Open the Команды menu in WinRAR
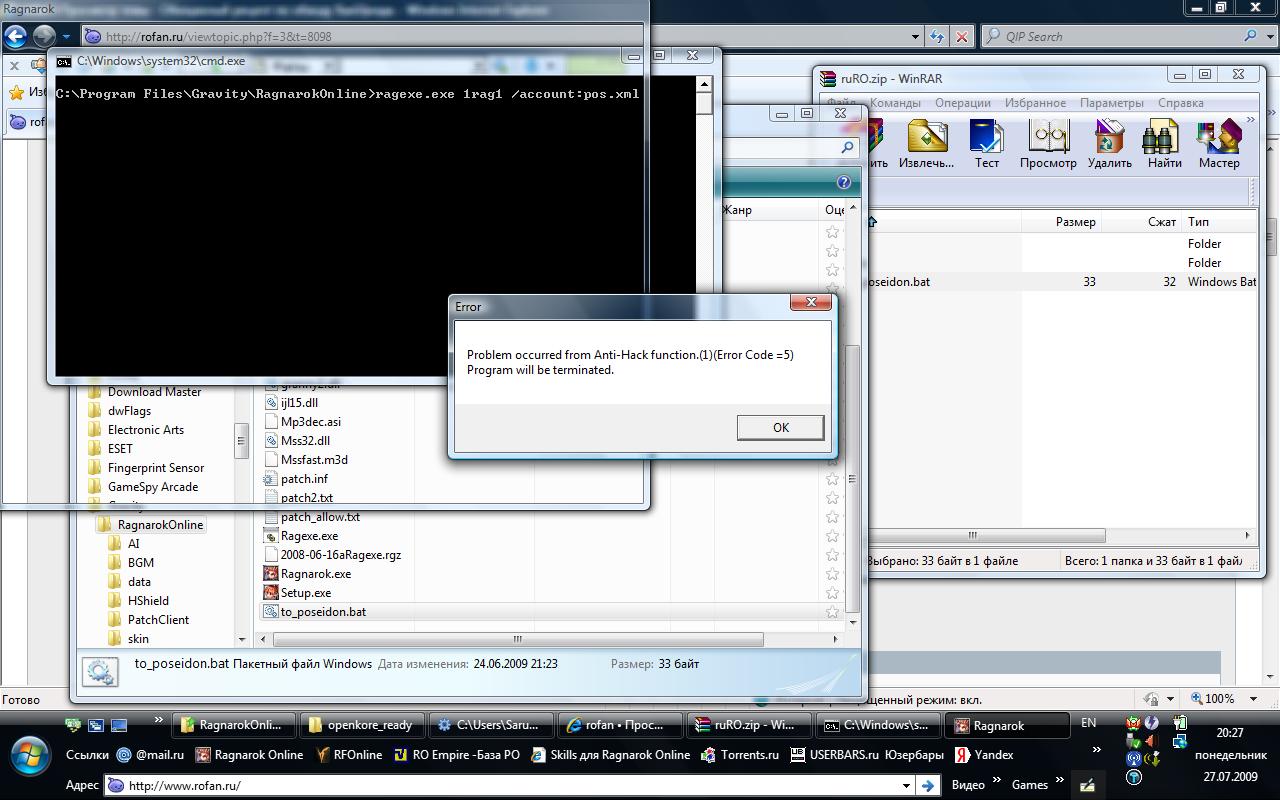The image size is (1280, 800). [895, 103]
